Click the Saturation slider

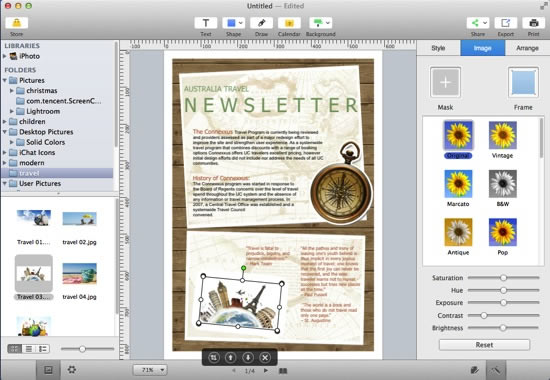(x=503, y=278)
